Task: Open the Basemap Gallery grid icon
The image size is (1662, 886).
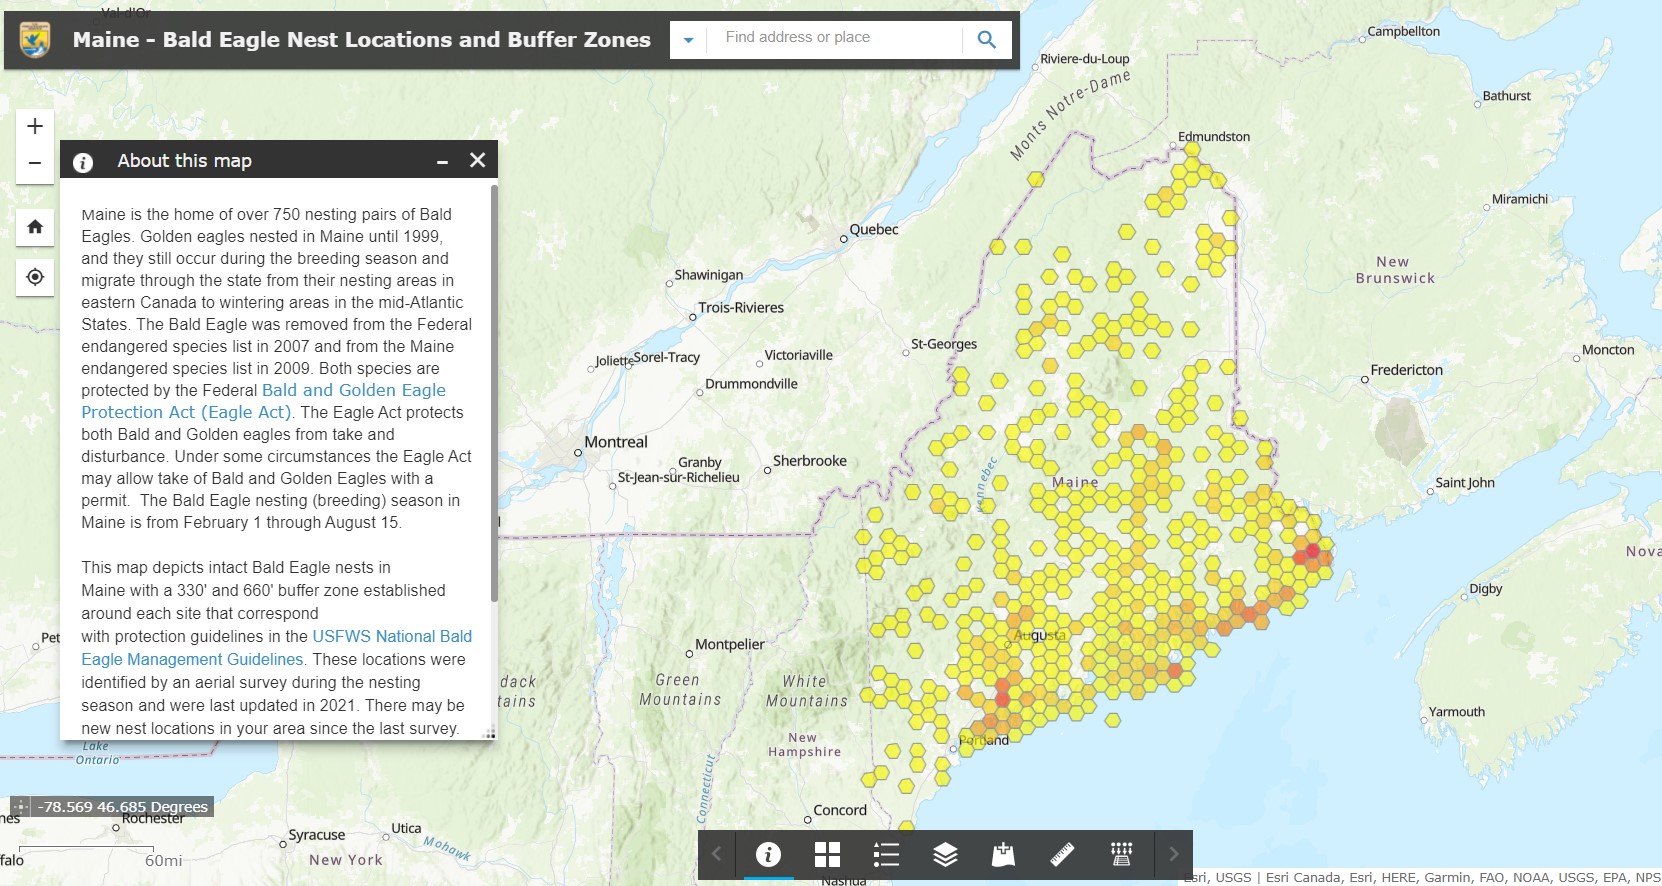Action: point(827,854)
